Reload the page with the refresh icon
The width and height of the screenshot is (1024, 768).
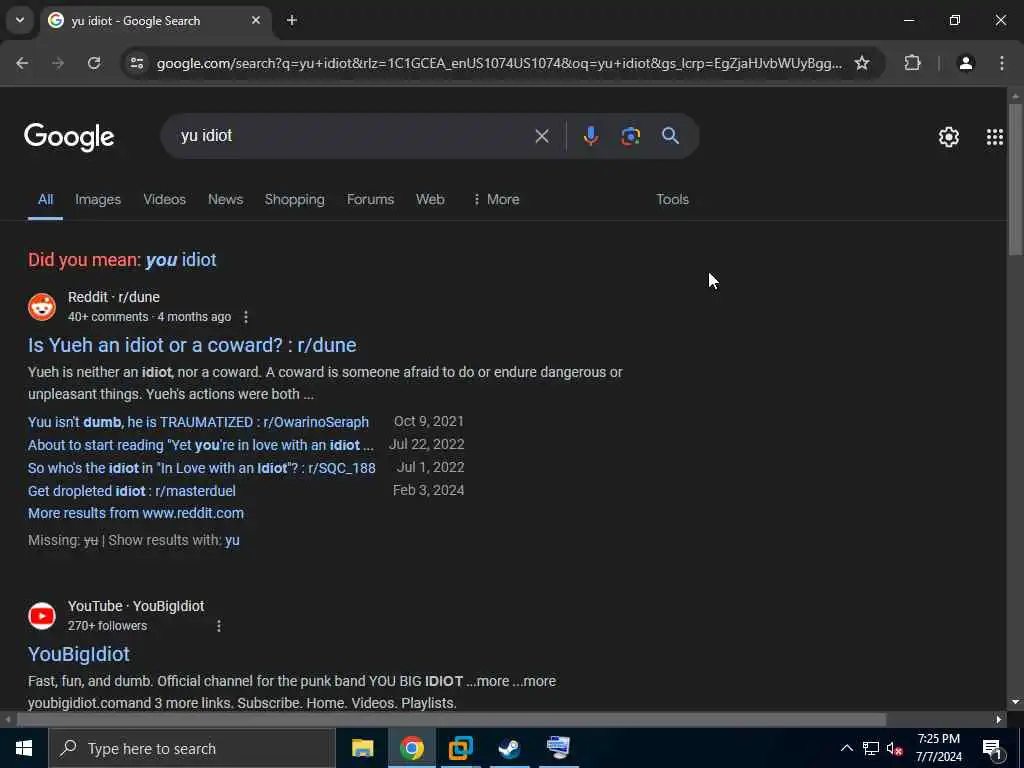click(94, 63)
